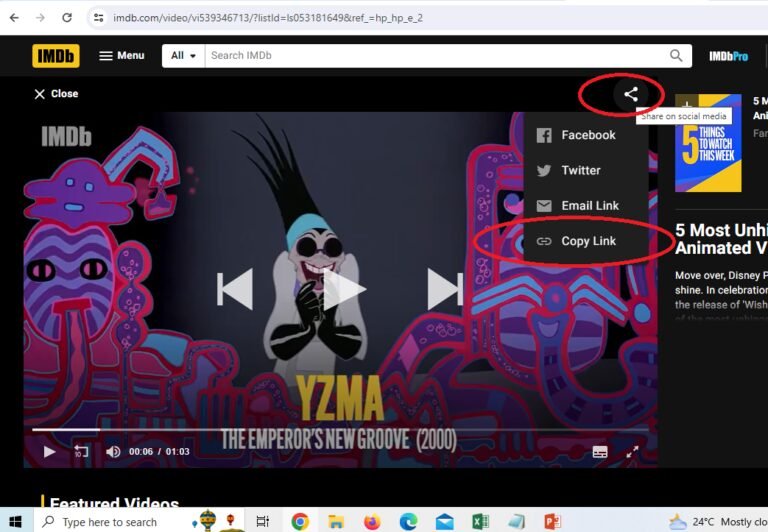This screenshot has height=532, width=768.
Task: Open File Explorer from taskbar
Action: 336,522
